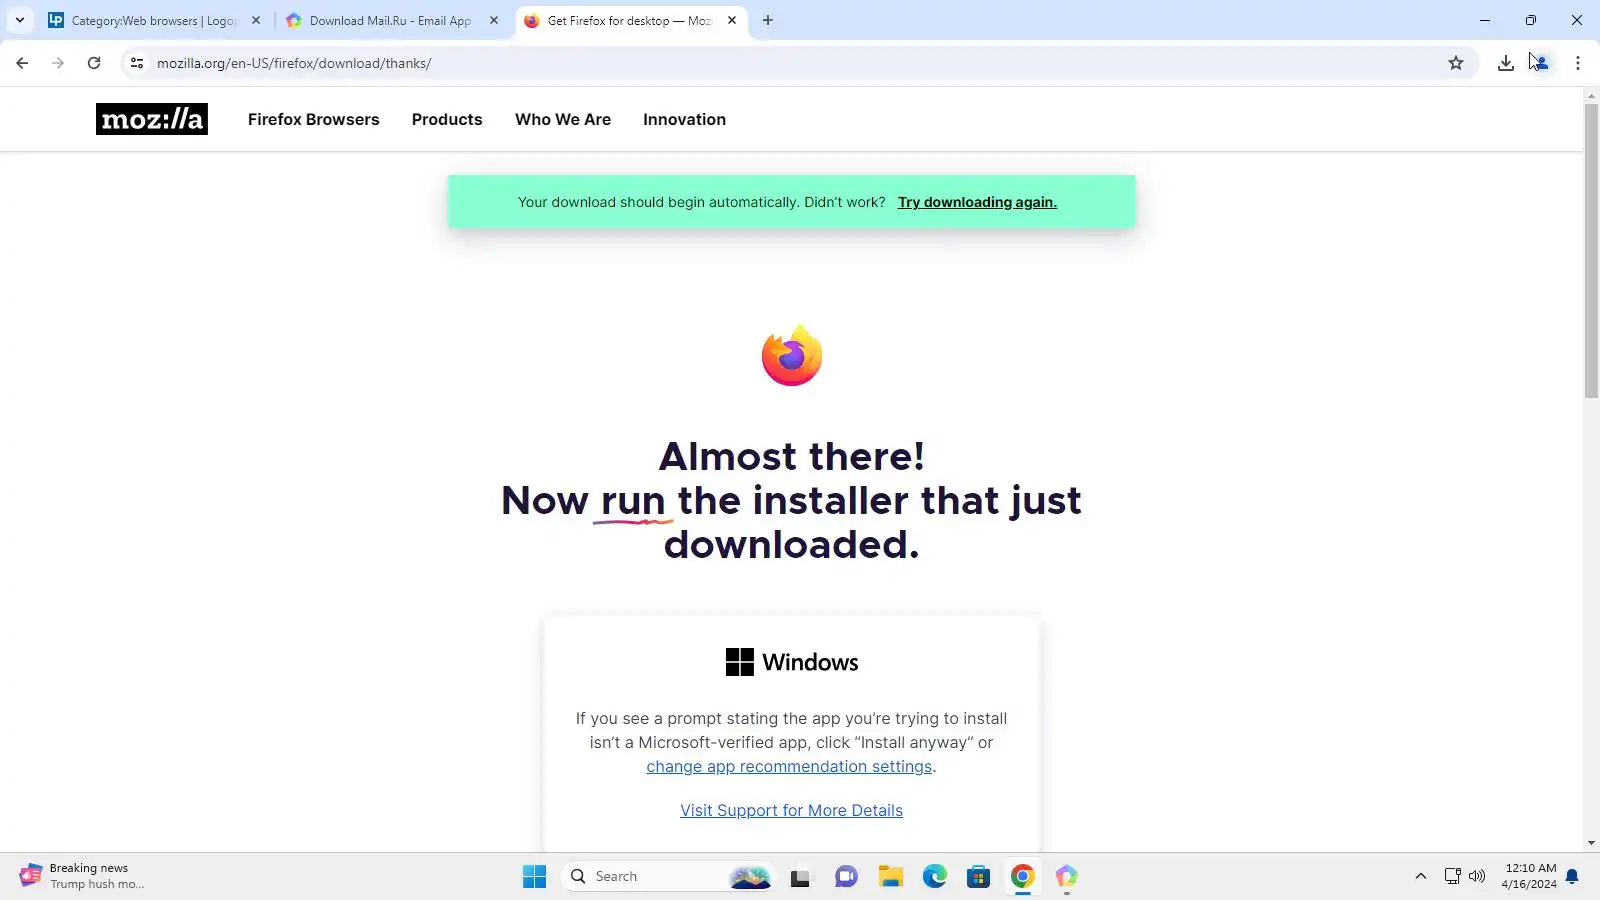Click the Google Chrome taskbar icon
The width and height of the screenshot is (1600, 900).
1022,877
